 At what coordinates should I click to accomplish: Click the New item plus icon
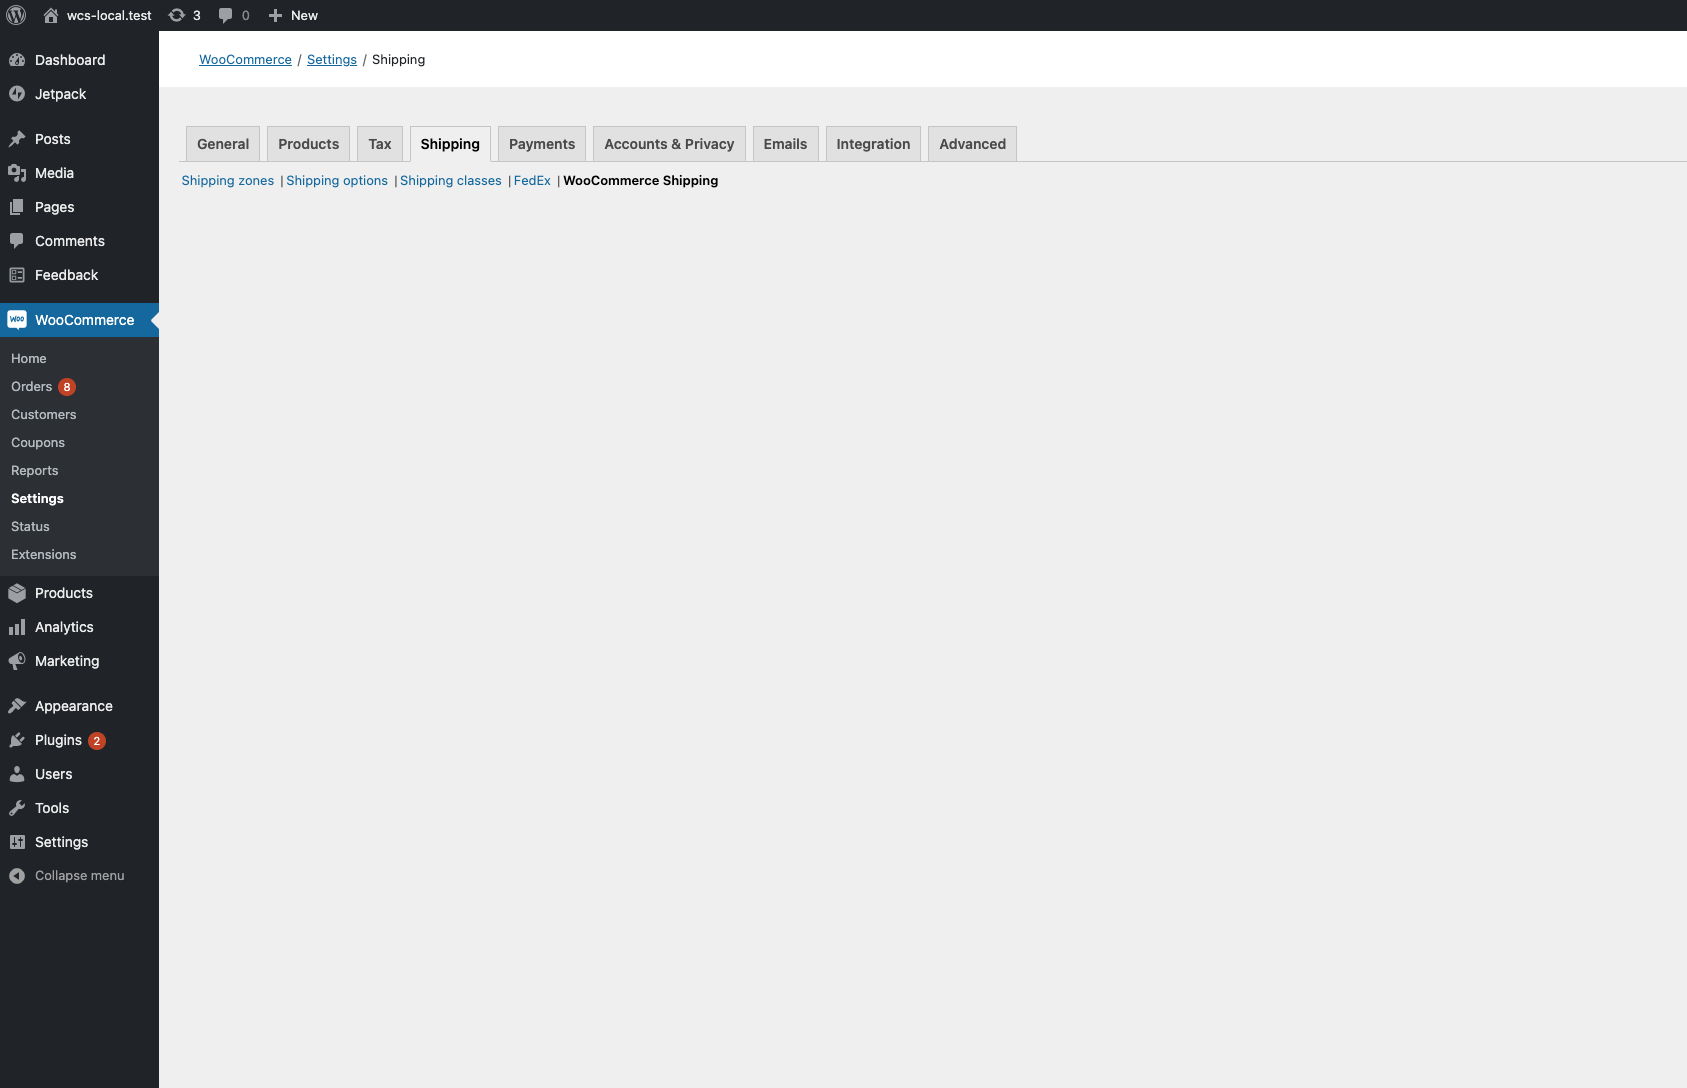(275, 15)
